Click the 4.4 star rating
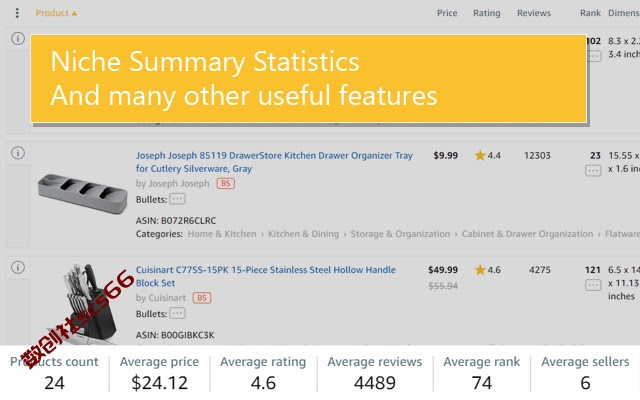Screen dimensions: 640x400 click(x=487, y=156)
